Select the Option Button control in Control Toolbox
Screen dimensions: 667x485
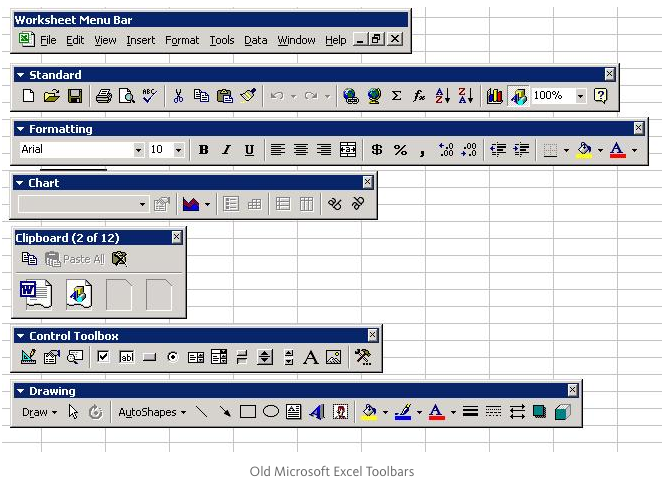pyautogui.click(x=172, y=357)
